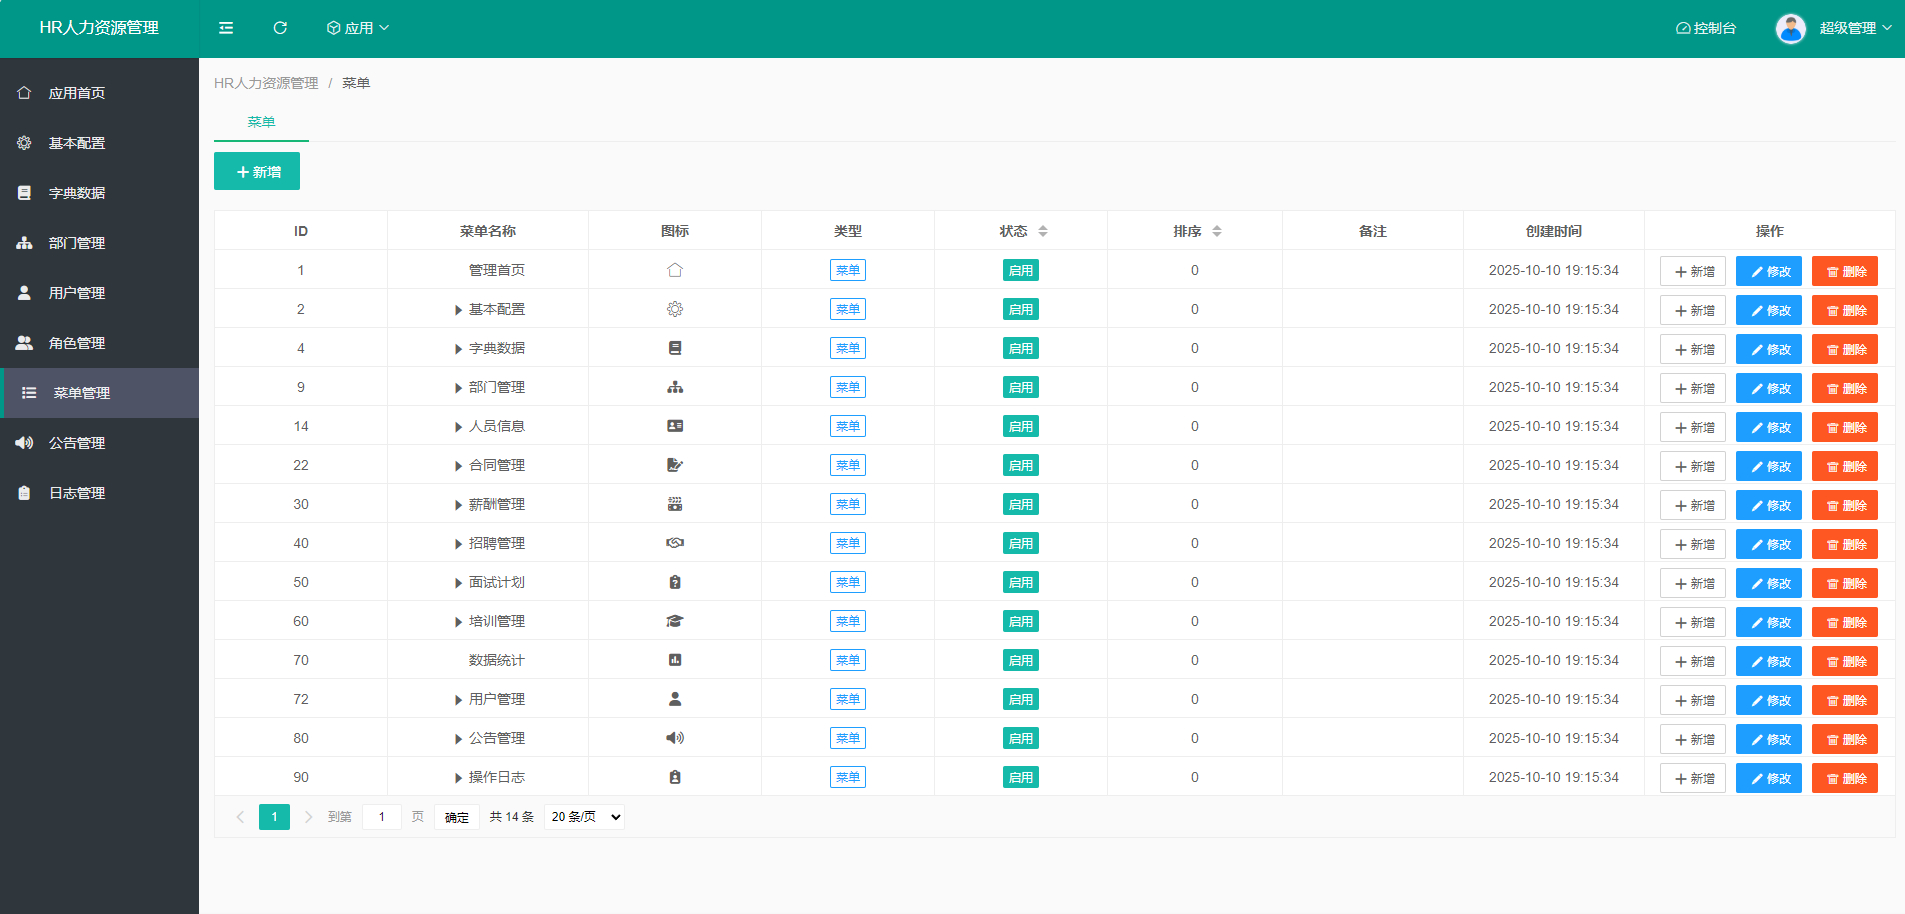Click the graduation cap icon on 培训管理 row
This screenshot has width=1905, height=914.
point(675,620)
